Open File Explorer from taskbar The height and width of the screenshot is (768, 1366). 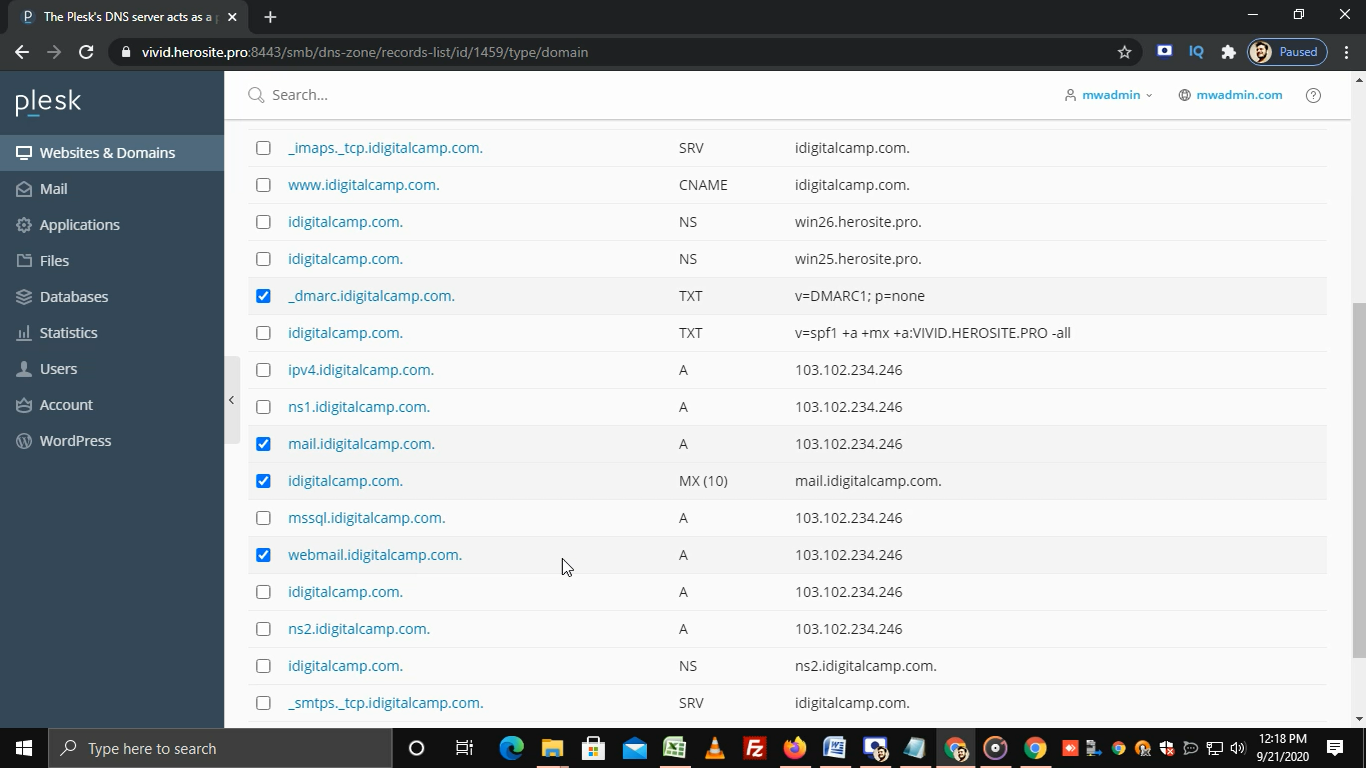point(552,748)
